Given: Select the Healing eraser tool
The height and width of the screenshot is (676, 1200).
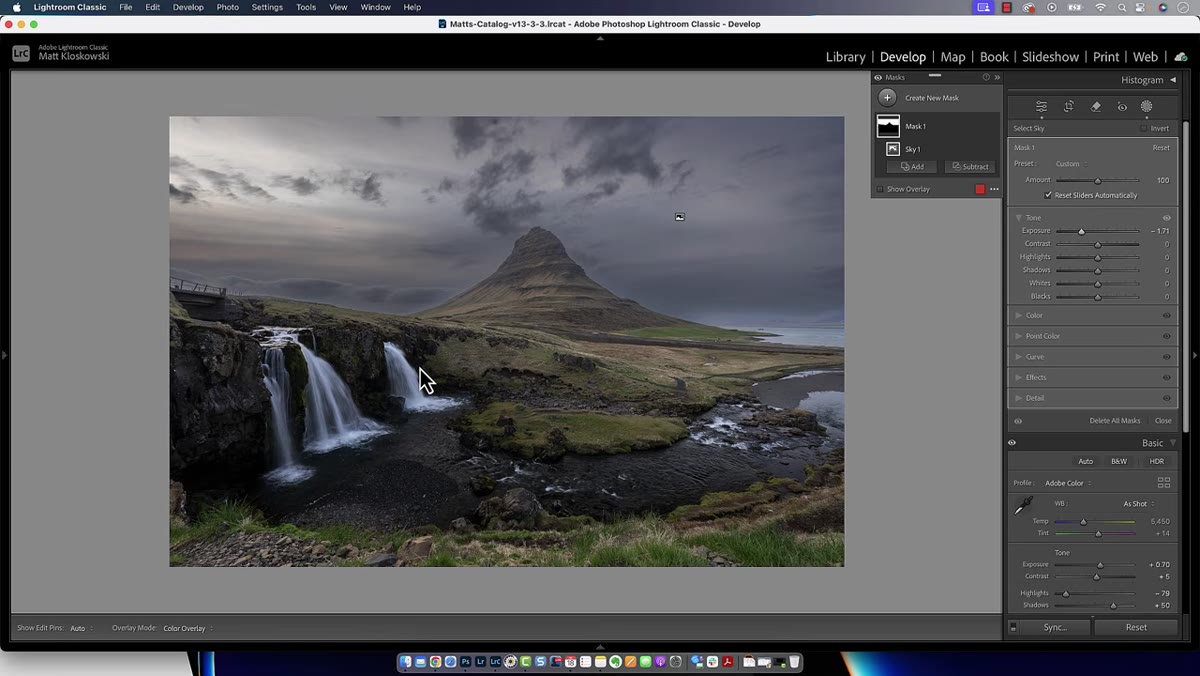Looking at the screenshot, I should pos(1096,106).
